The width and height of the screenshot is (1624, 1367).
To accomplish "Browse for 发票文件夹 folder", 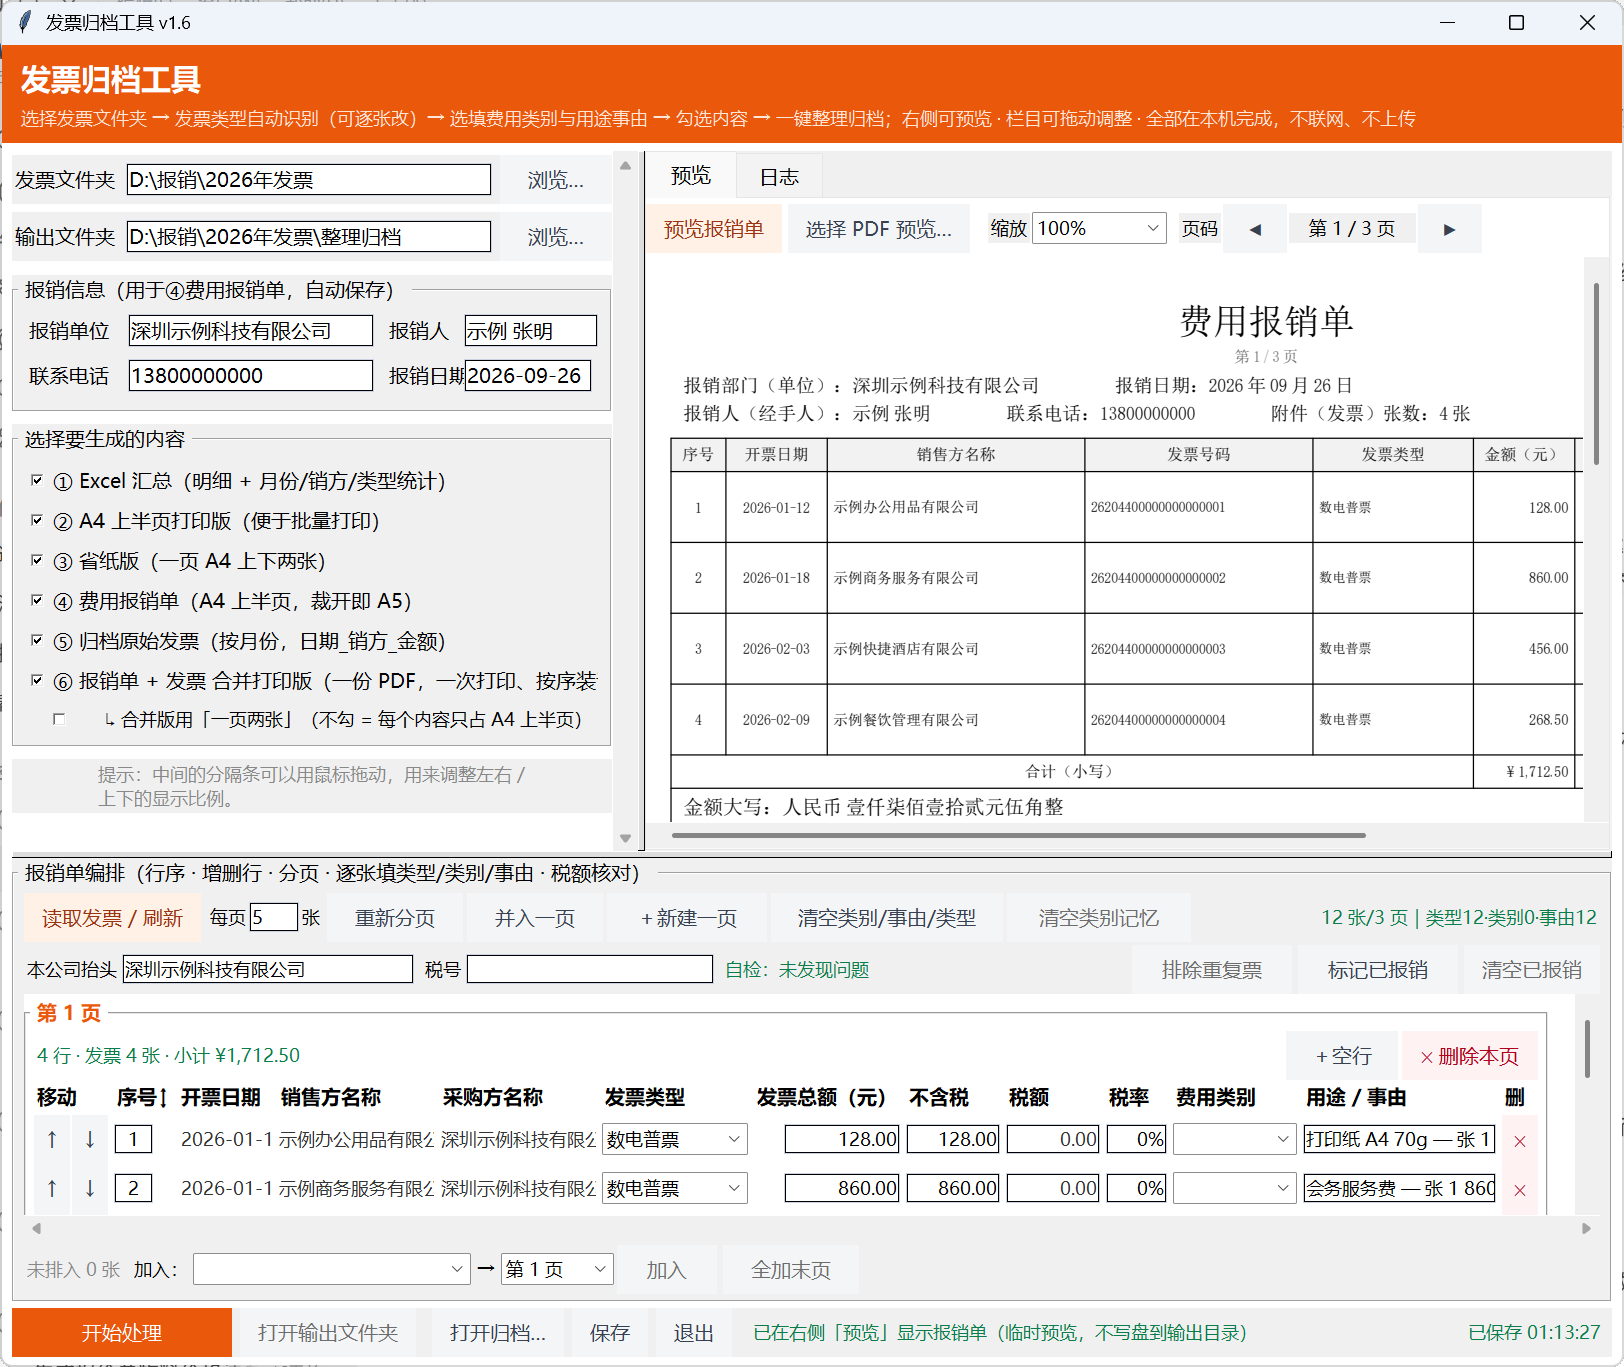I will pyautogui.click(x=555, y=180).
